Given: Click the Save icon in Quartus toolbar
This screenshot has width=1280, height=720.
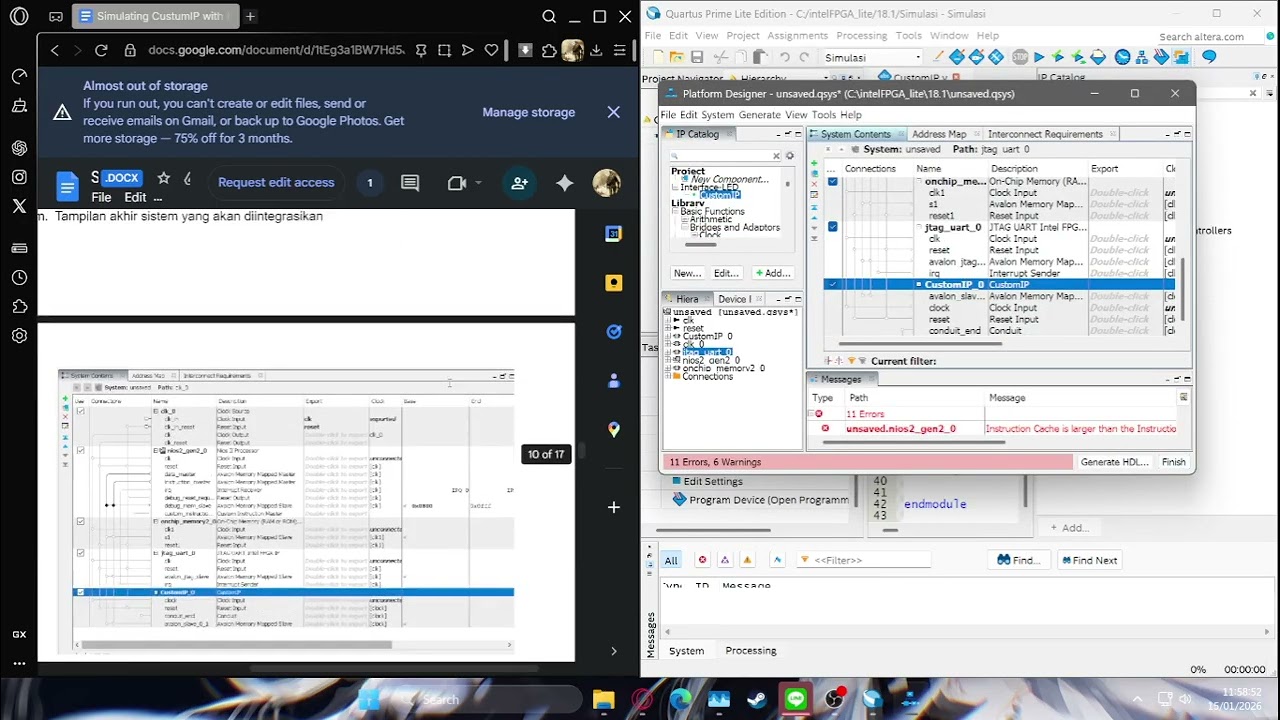Looking at the screenshot, I should (x=697, y=57).
